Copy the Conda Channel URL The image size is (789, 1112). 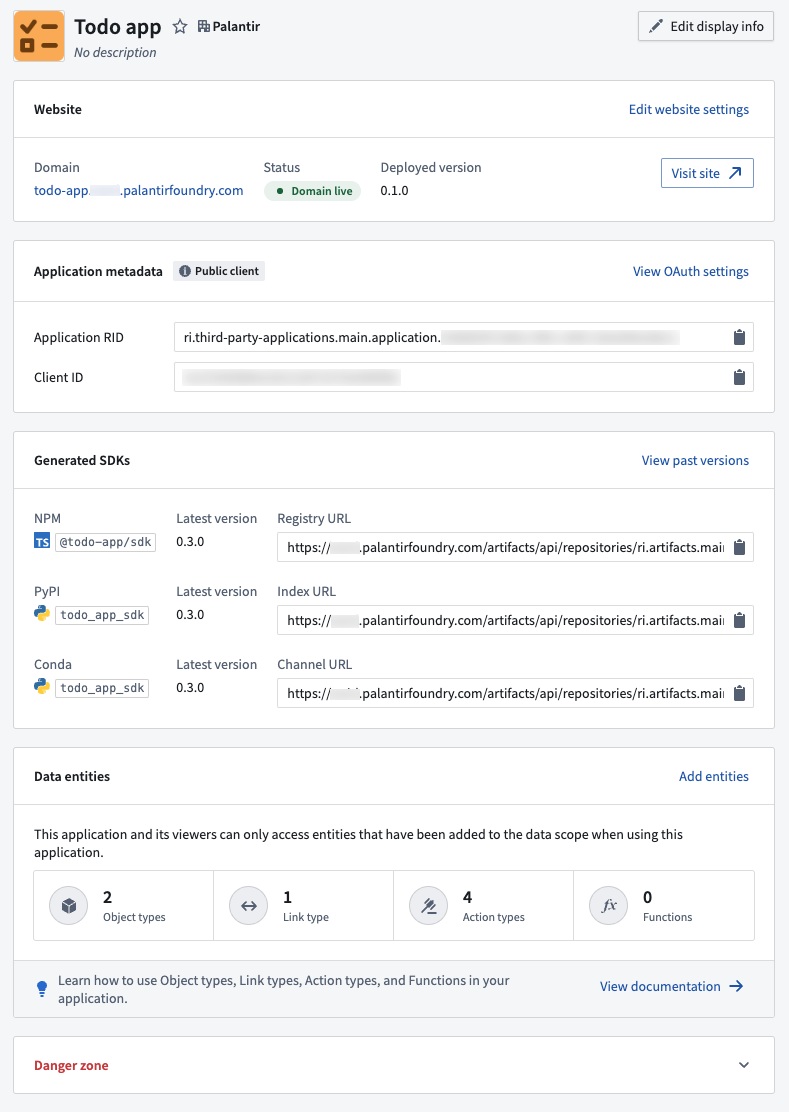click(x=739, y=694)
